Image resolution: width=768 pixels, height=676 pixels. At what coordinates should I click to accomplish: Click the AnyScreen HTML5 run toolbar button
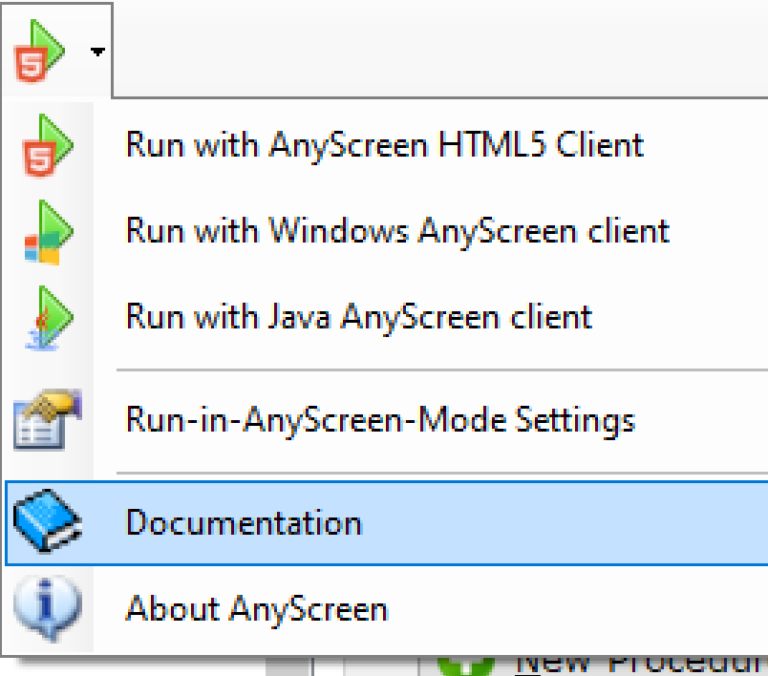click(42, 49)
